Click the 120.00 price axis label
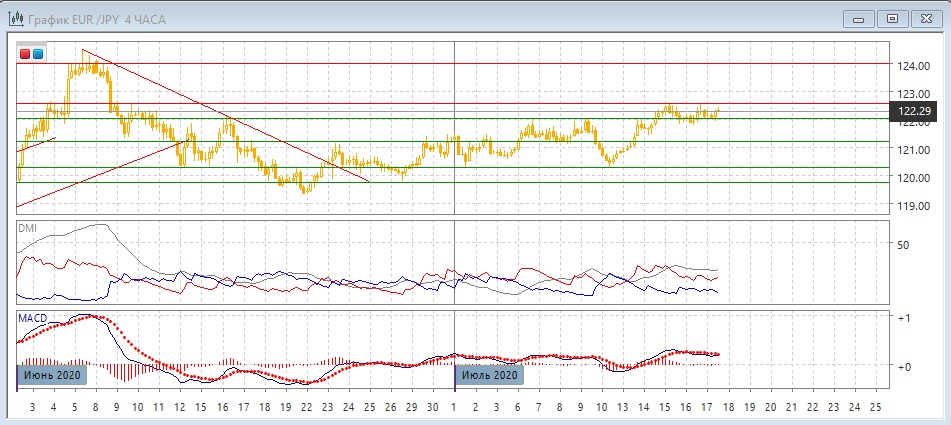 click(914, 178)
